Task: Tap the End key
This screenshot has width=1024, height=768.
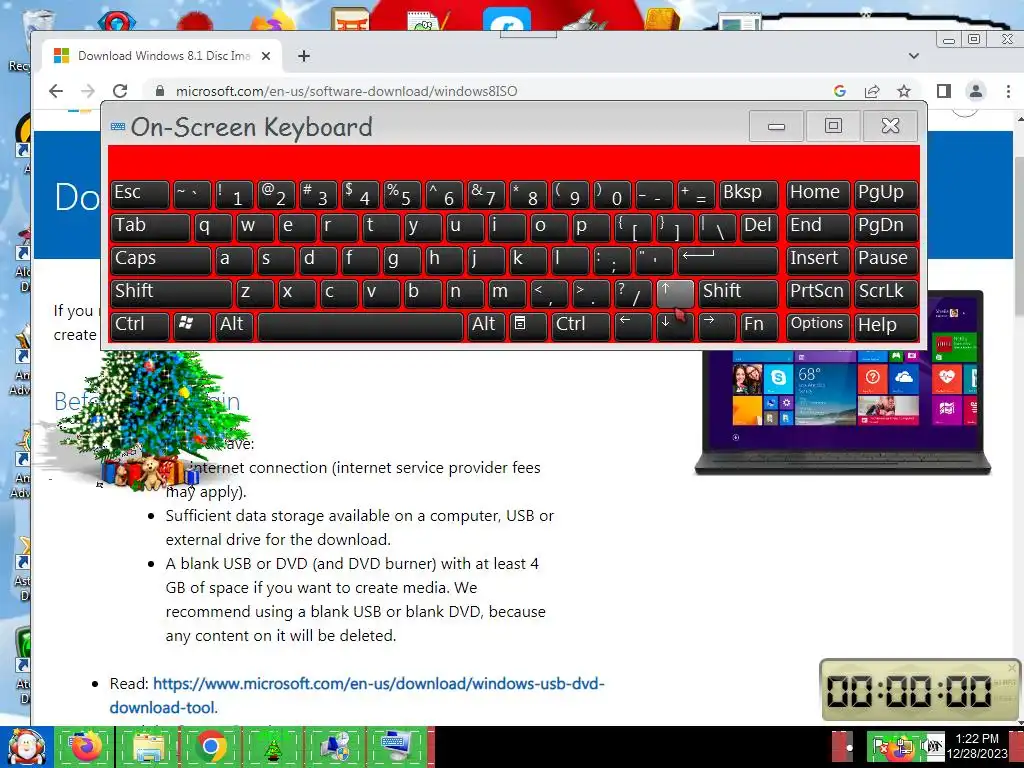Action: pyautogui.click(x=818, y=227)
